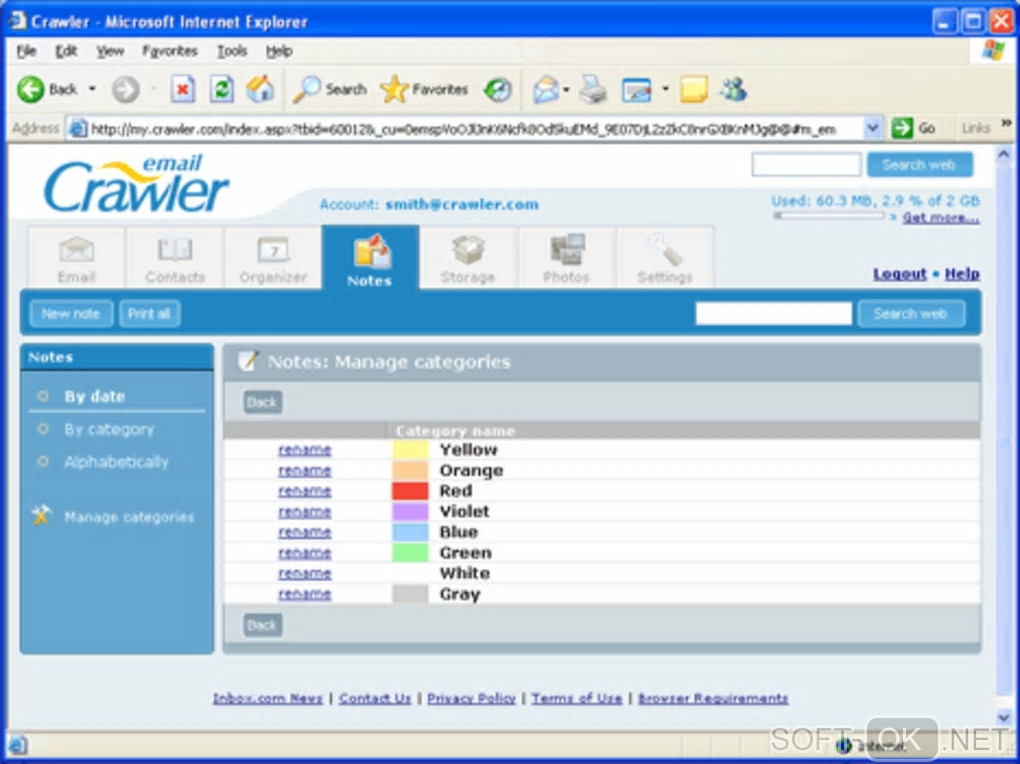
Task: Select Alphabetically sorting option
Action: point(116,462)
